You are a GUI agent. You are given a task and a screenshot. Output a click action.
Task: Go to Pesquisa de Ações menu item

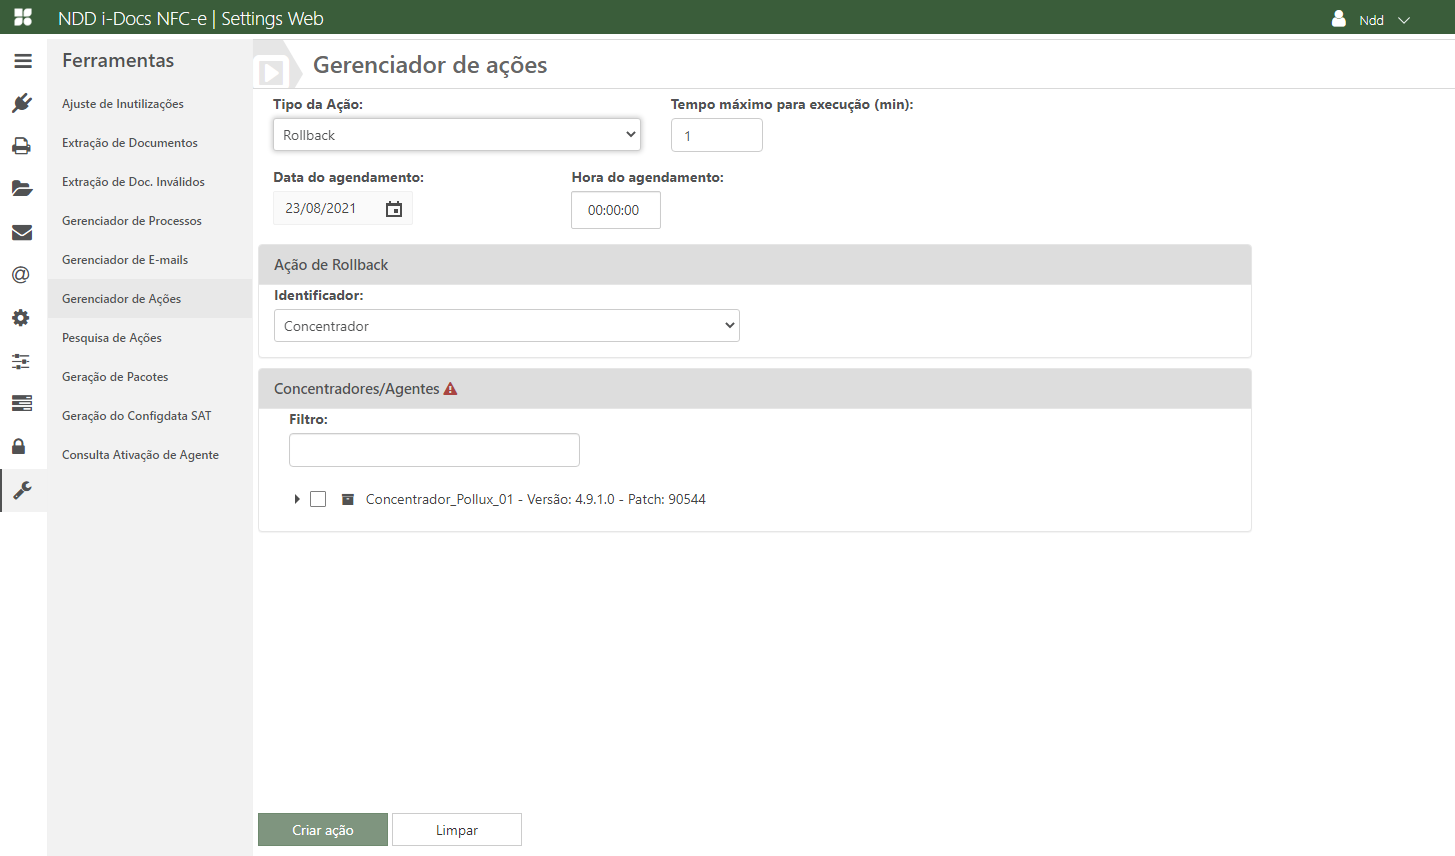pos(112,338)
